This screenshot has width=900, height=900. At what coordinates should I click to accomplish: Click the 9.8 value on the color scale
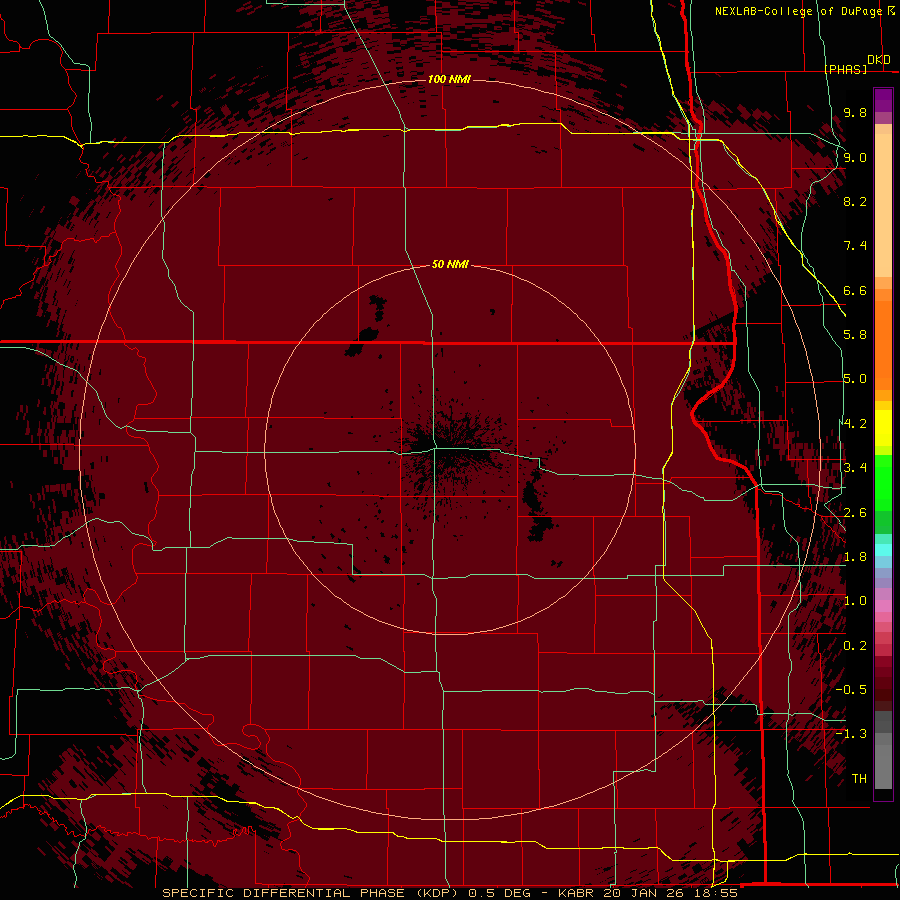(x=855, y=112)
